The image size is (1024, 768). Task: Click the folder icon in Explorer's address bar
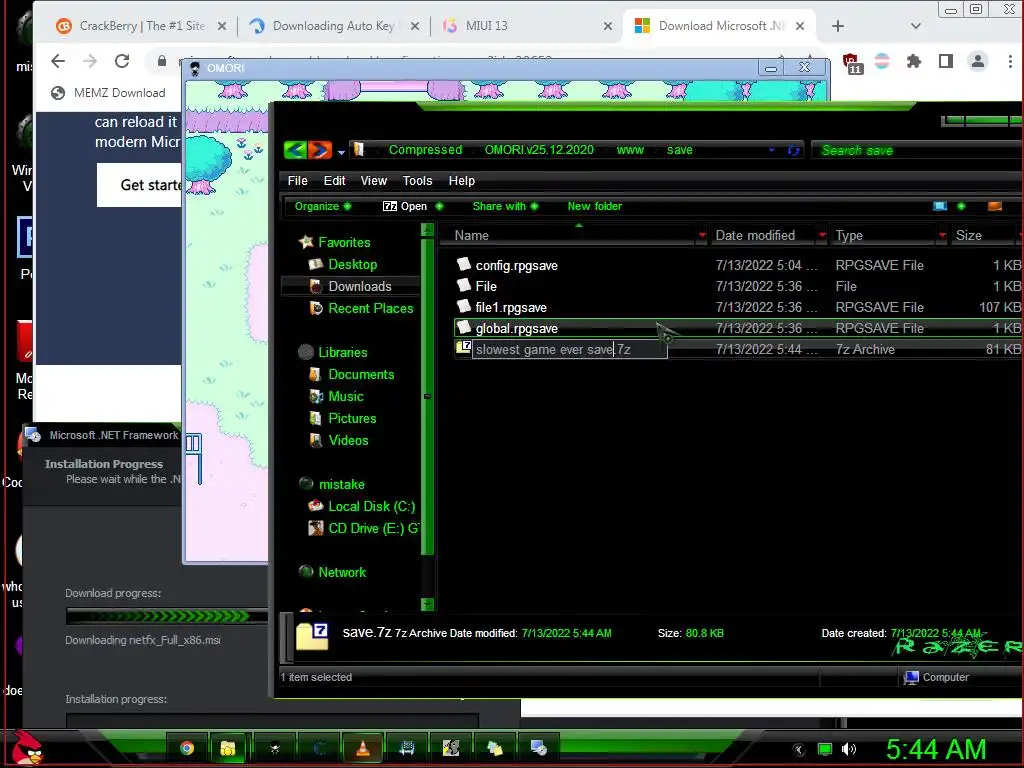(x=359, y=150)
